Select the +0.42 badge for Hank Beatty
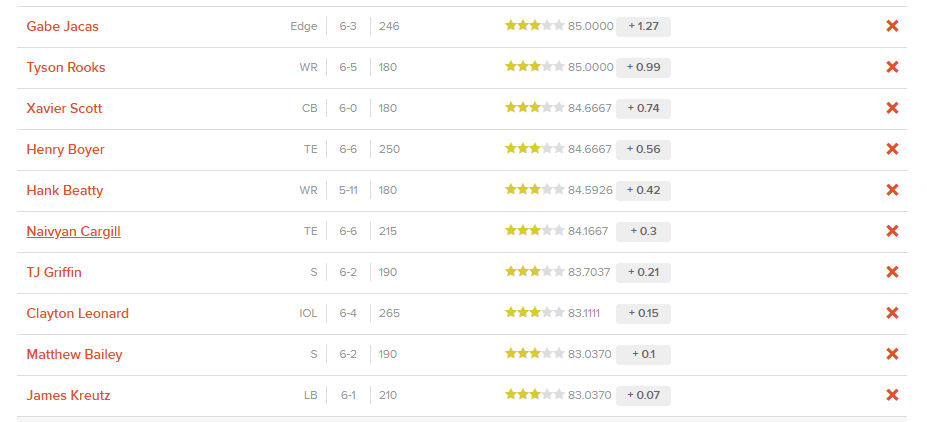 643,190
